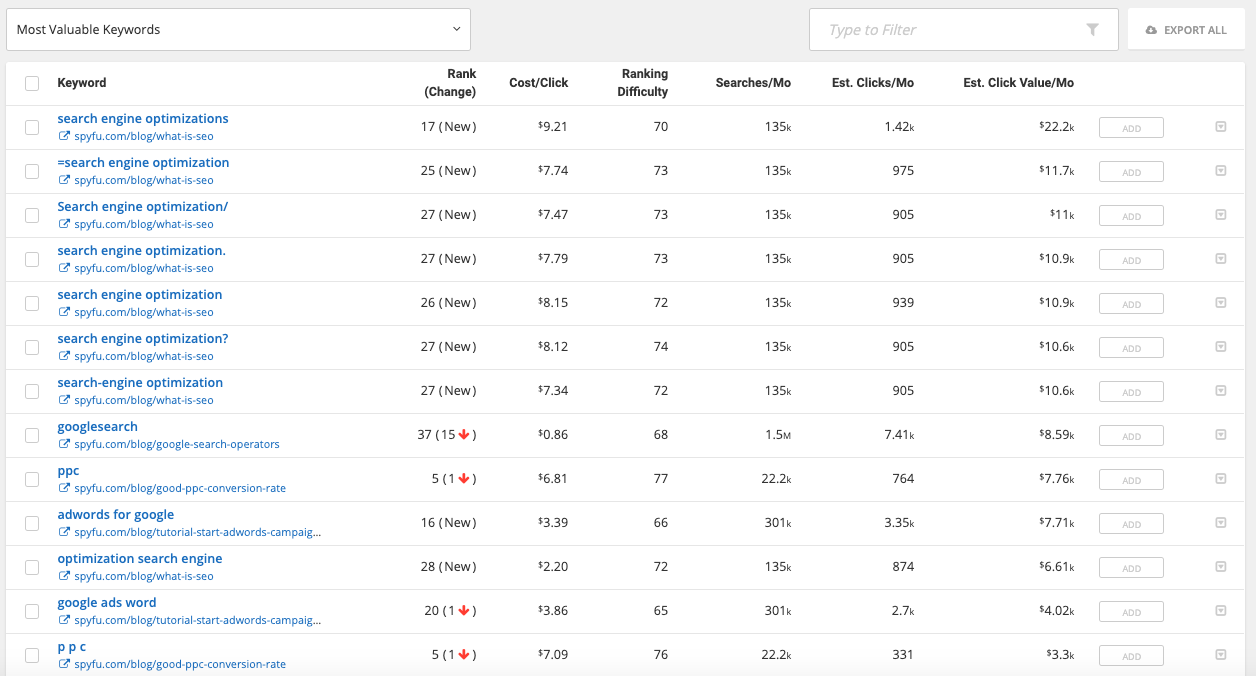The image size is (1256, 676).
Task: Expand row options arrow for 'googlesearch'
Action: click(x=1220, y=435)
